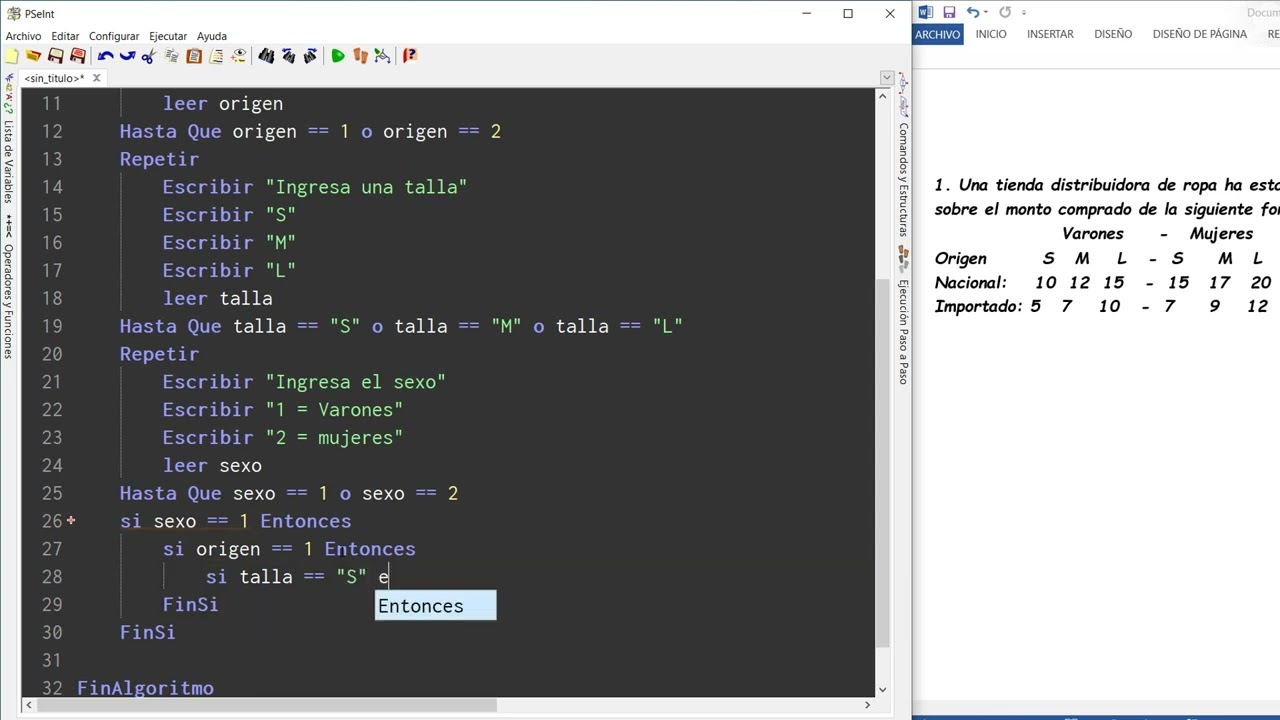Screen dimensions: 1280x720
Task: Click the editor vertical scrollbar up arrow
Action: pyautogui.click(x=882, y=96)
